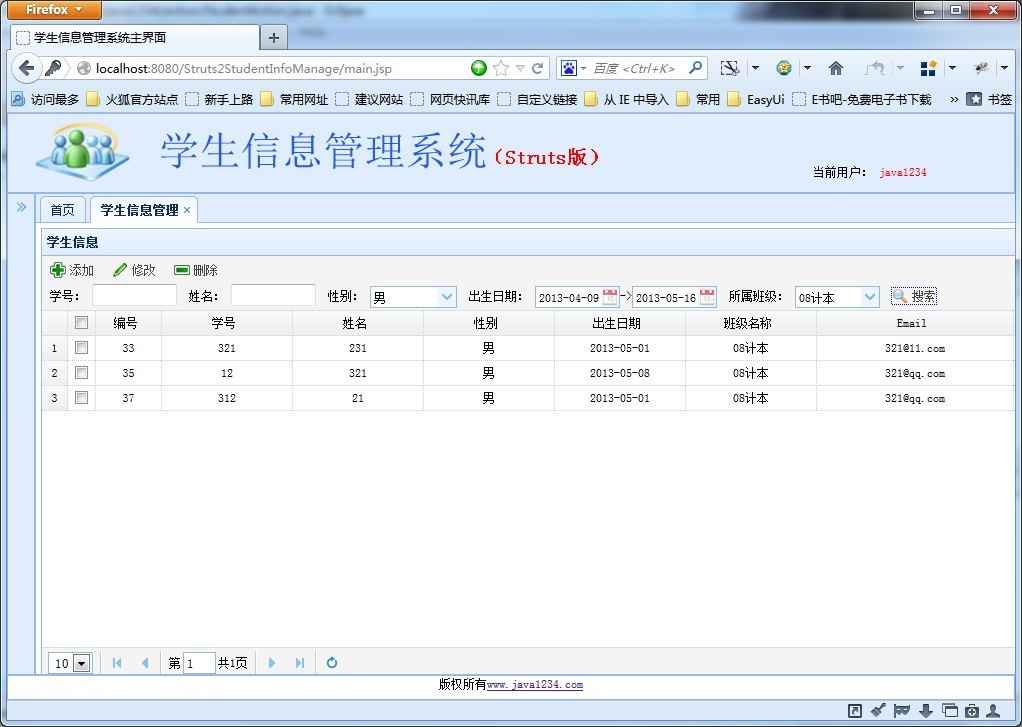This screenshot has height=727, width=1022.
Task: Click the 书签 bookmarks toolbar button
Action: point(990,99)
